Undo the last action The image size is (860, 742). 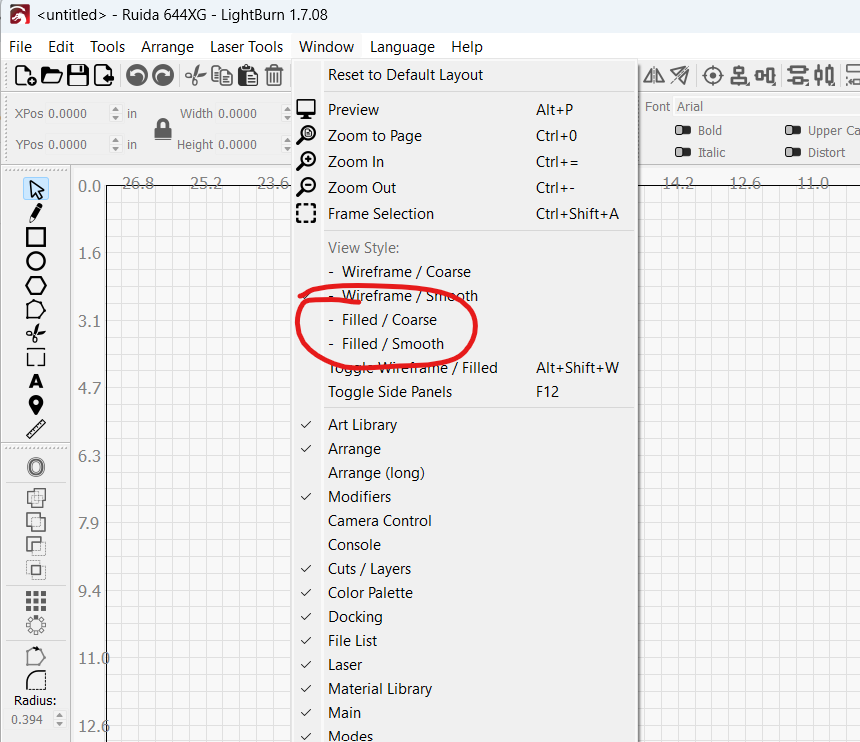(137, 75)
